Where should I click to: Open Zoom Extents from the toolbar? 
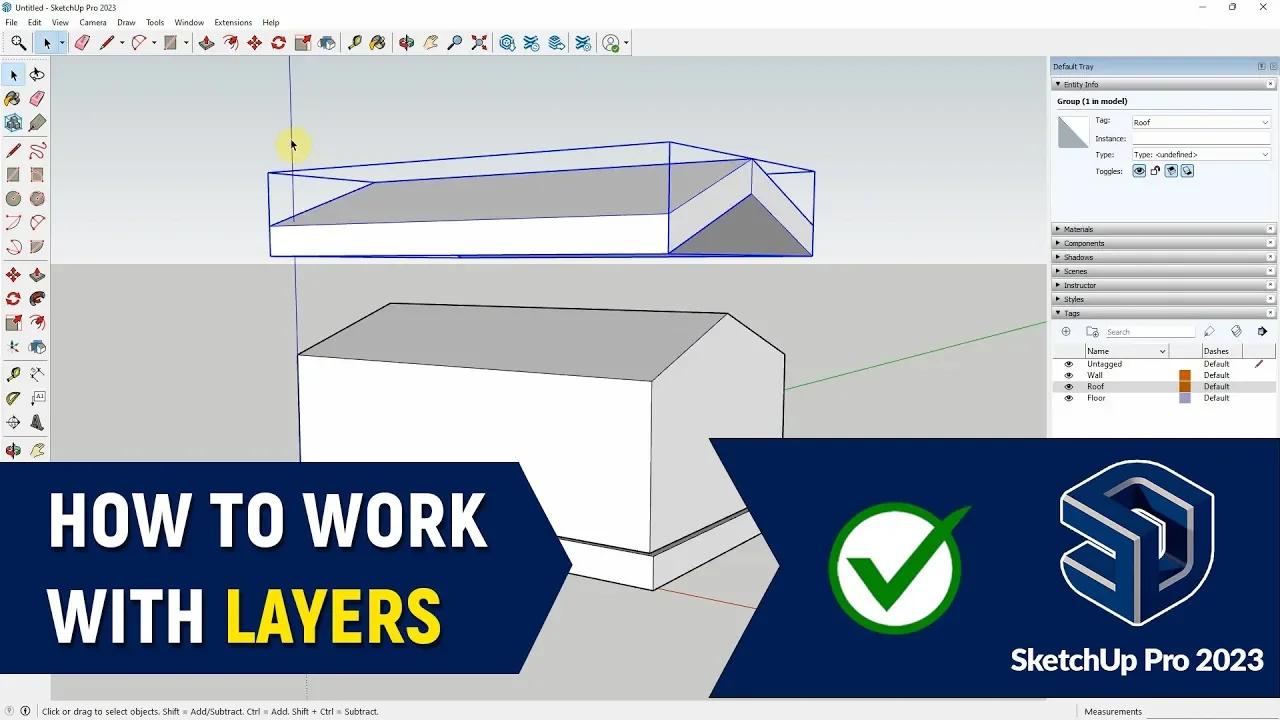tap(477, 42)
